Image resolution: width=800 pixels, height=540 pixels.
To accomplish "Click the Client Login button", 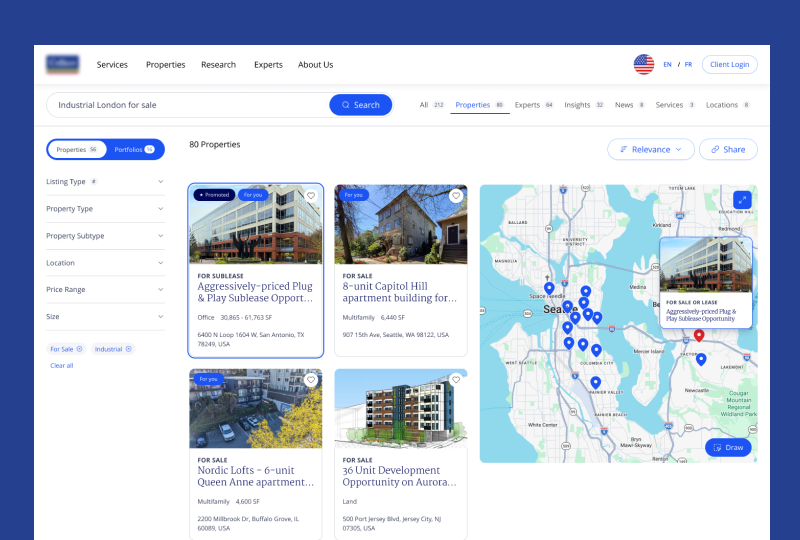I will 730,64.
